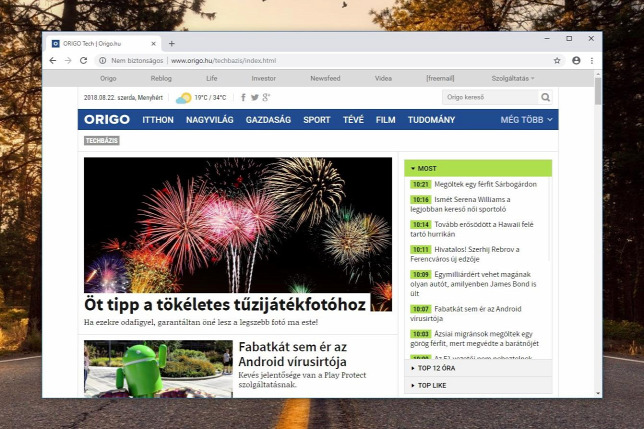Bookmark this page with the star icon
The image size is (644, 429).
click(557, 60)
